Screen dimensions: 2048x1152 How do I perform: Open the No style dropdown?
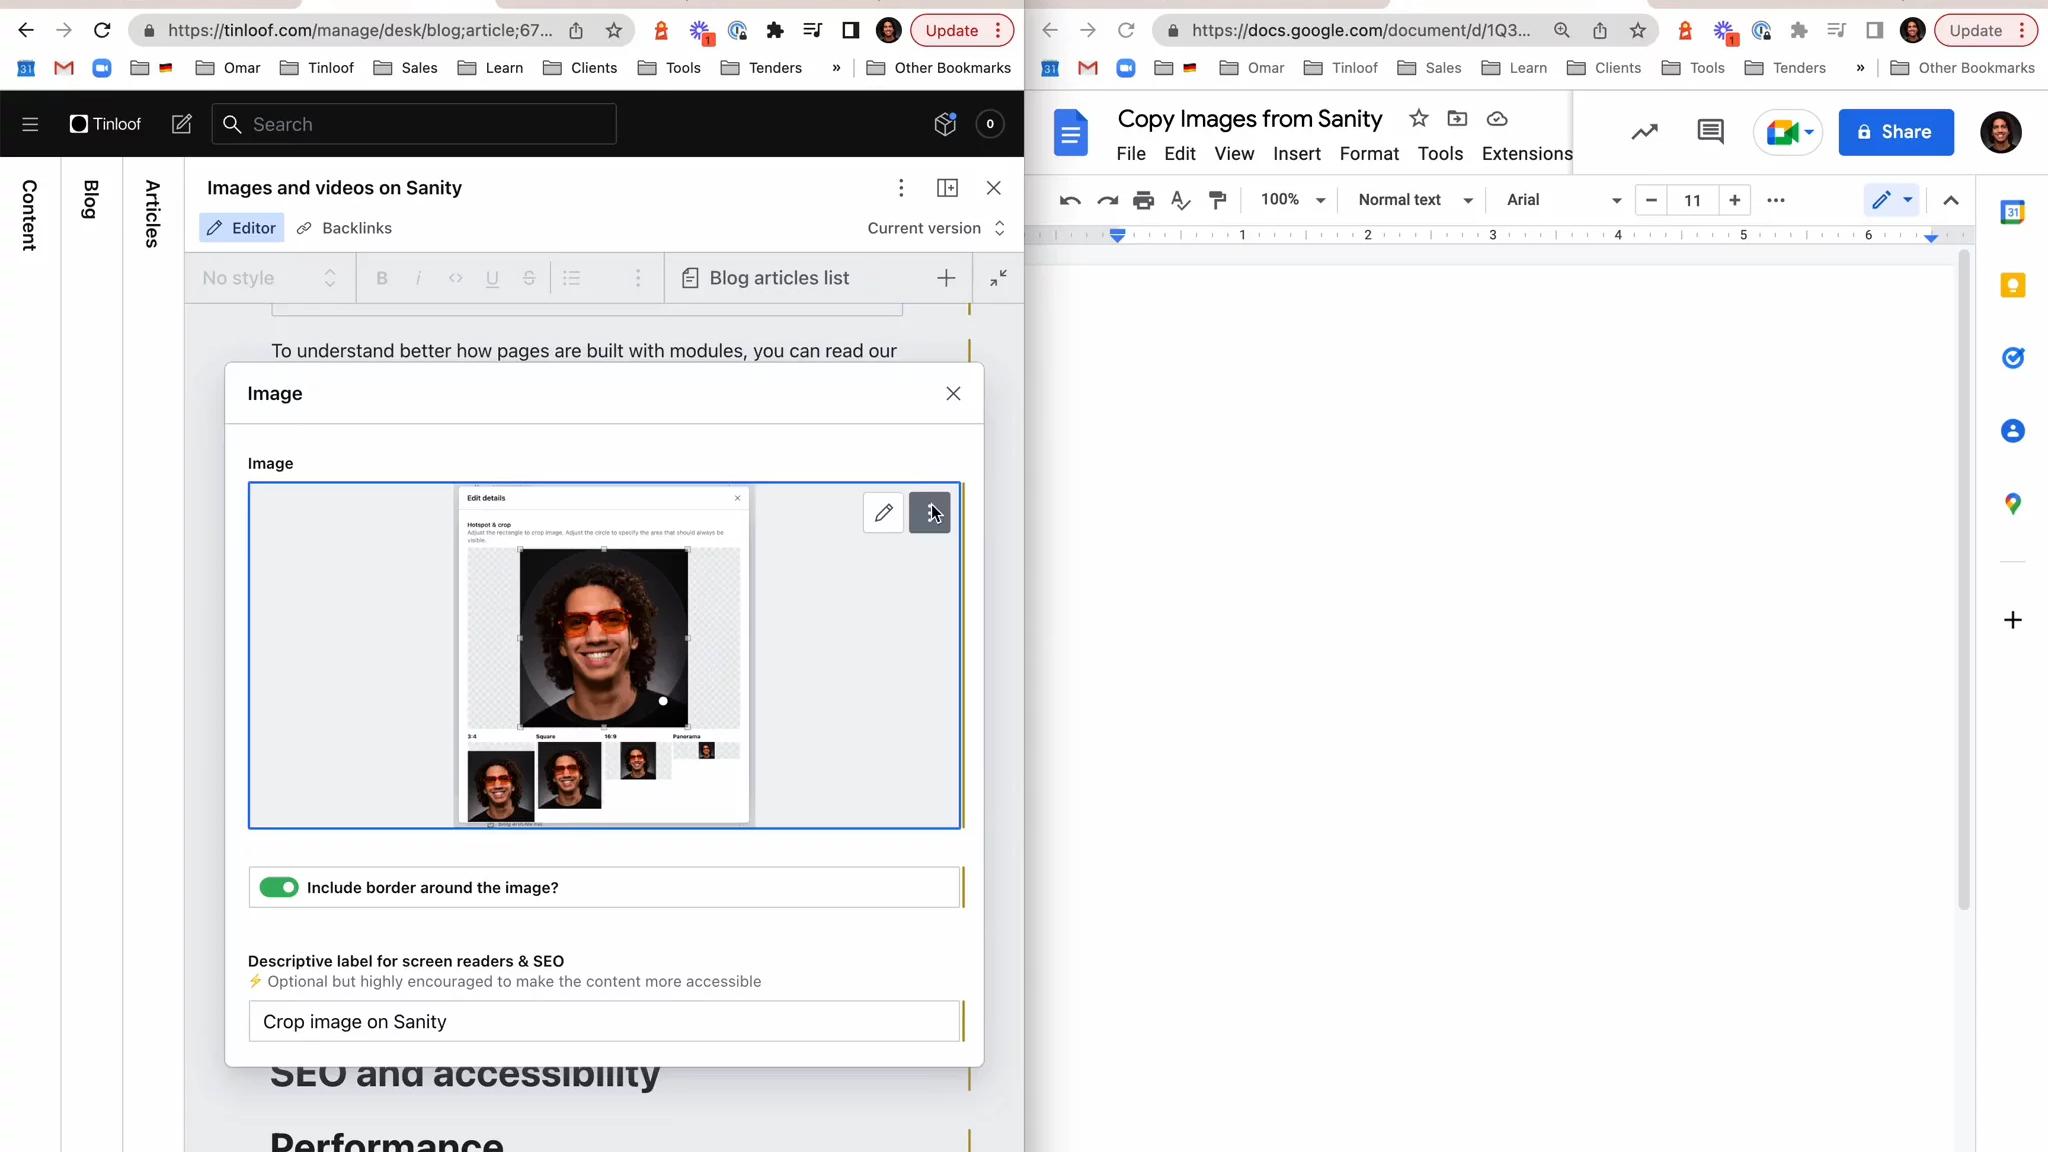pyautogui.click(x=268, y=278)
